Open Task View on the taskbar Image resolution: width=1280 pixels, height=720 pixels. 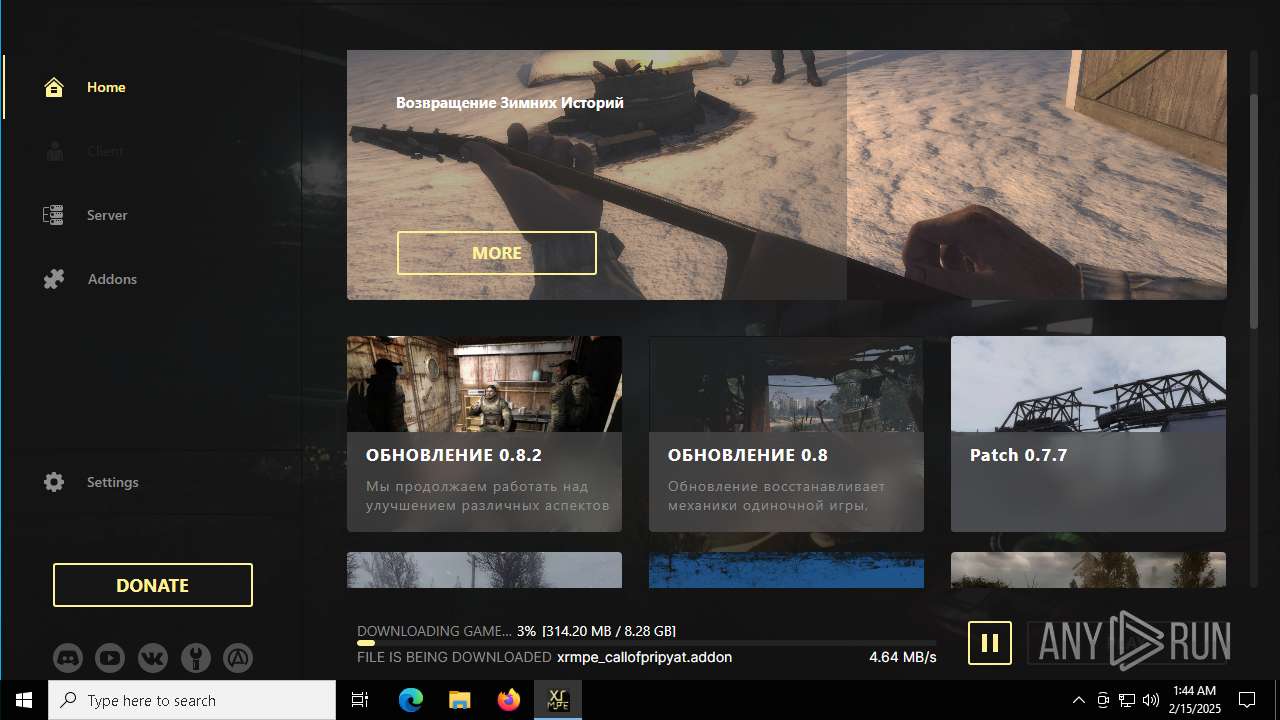(360, 700)
